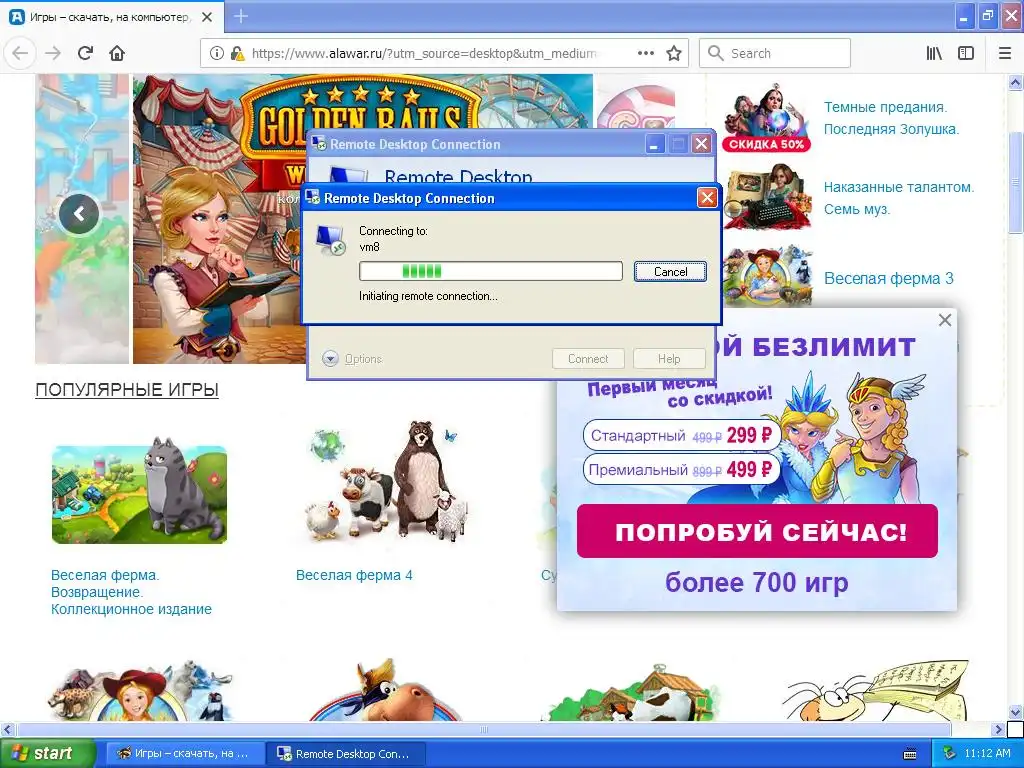Click the horizontal scrollbar left arrow
The width and height of the screenshot is (1024, 768).
pos(7,729)
